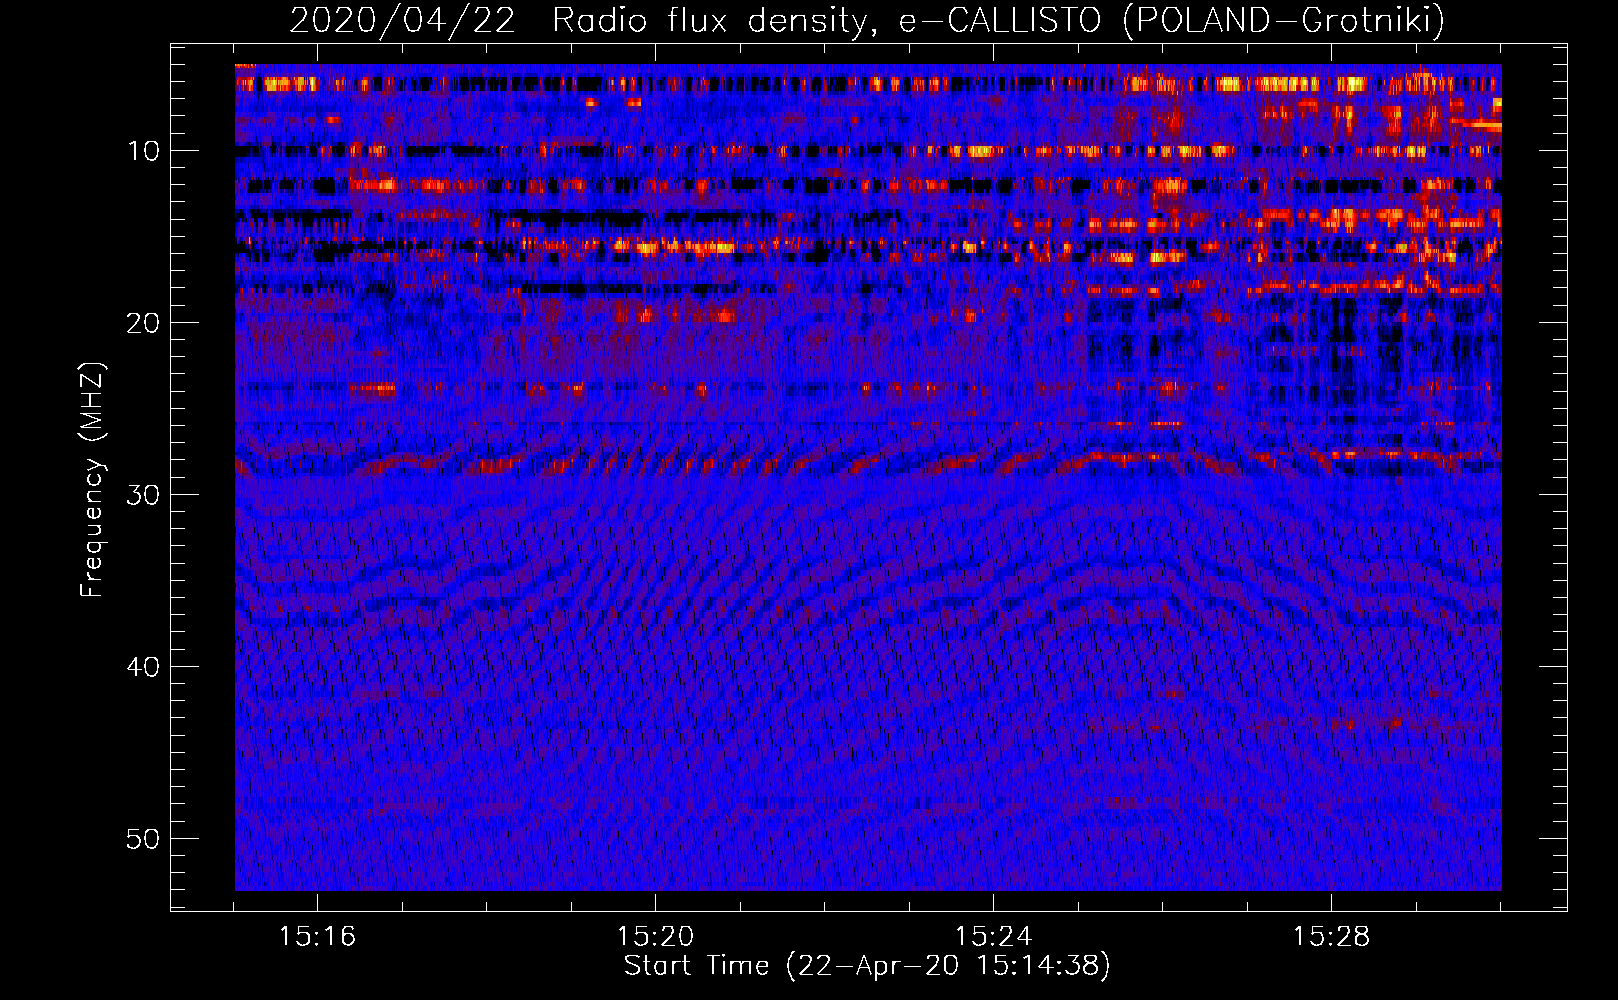Viewport: 1618px width, 1000px height.
Task: Select the 'Frequency (MHZ)' axis label
Action: [92, 480]
